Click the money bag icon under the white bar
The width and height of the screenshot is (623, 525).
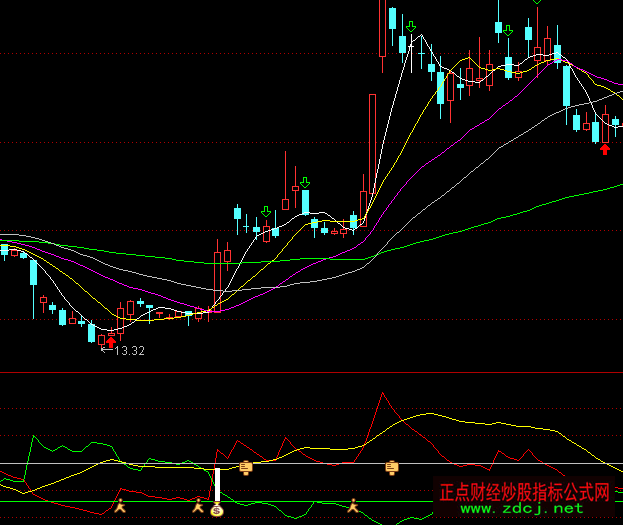(x=216, y=509)
